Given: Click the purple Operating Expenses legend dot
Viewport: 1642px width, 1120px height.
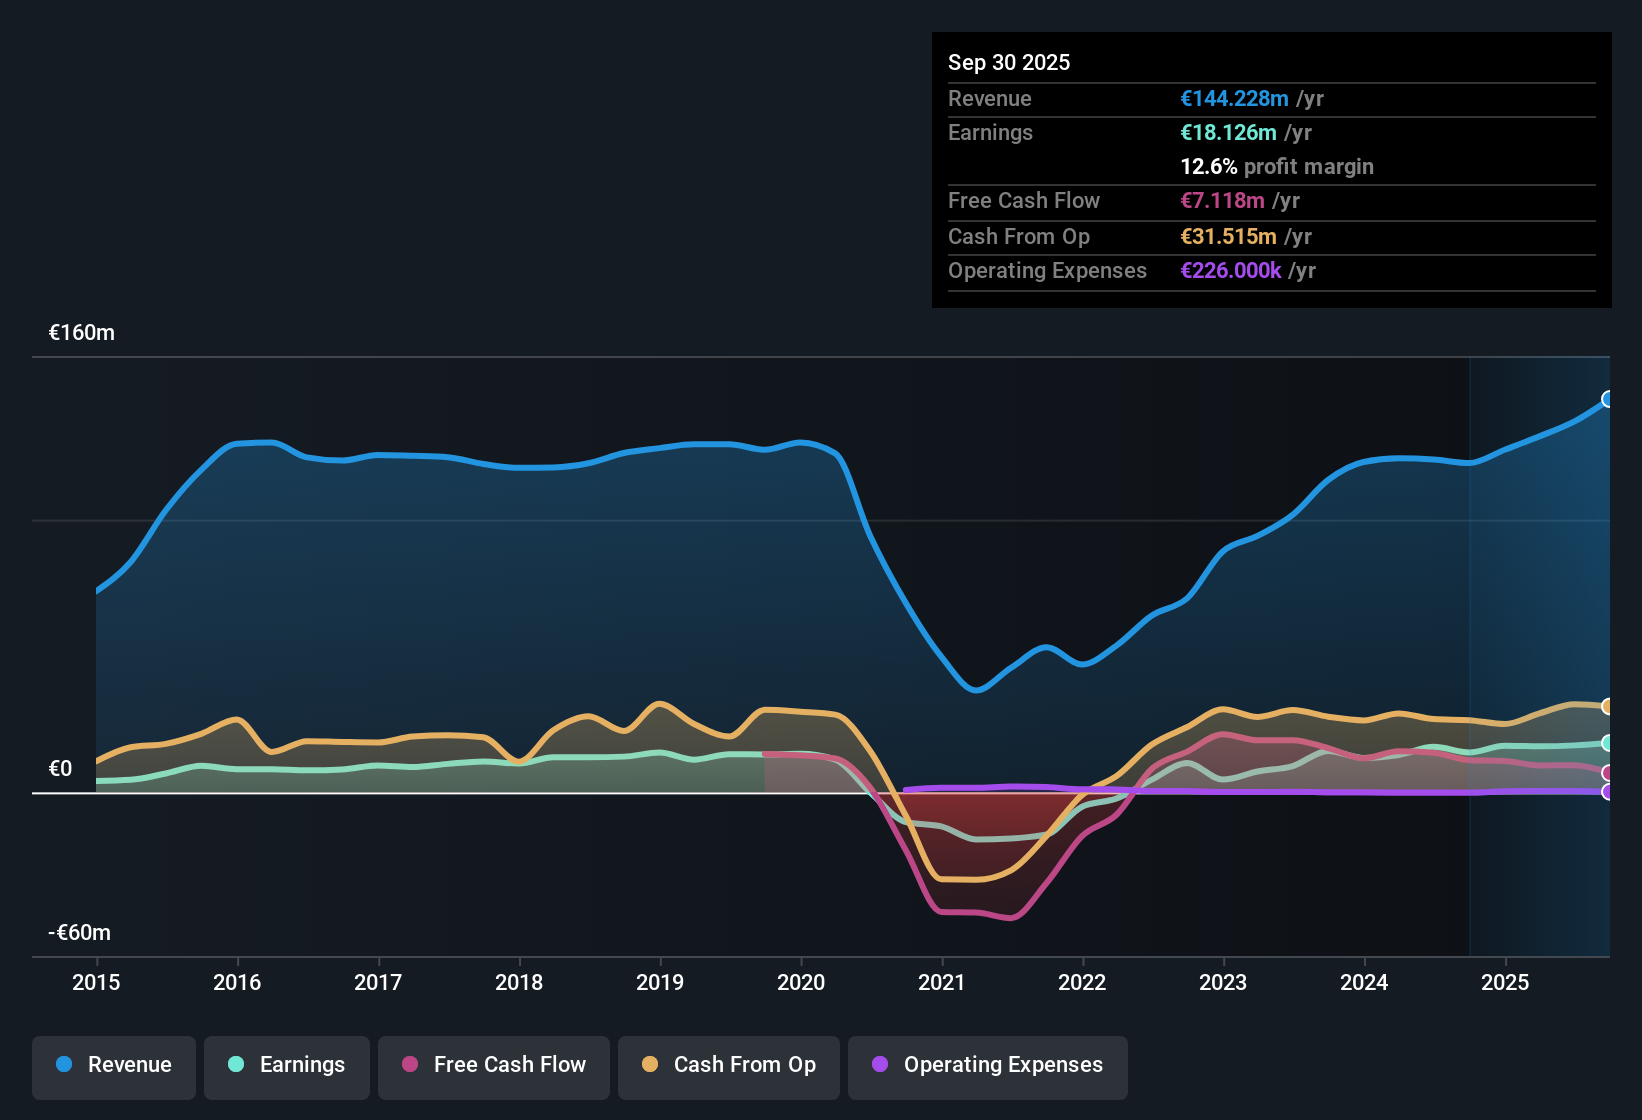Looking at the screenshot, I should pyautogui.click(x=878, y=1065).
